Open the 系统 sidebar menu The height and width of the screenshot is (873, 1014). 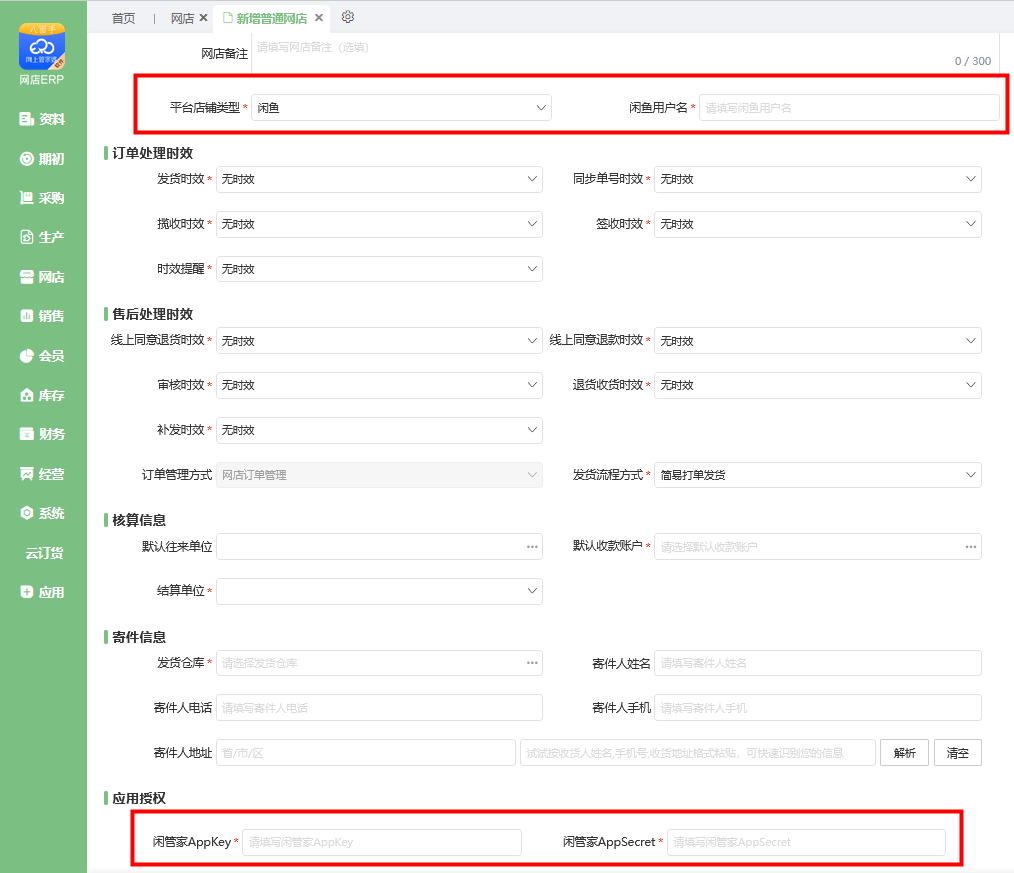(43, 513)
